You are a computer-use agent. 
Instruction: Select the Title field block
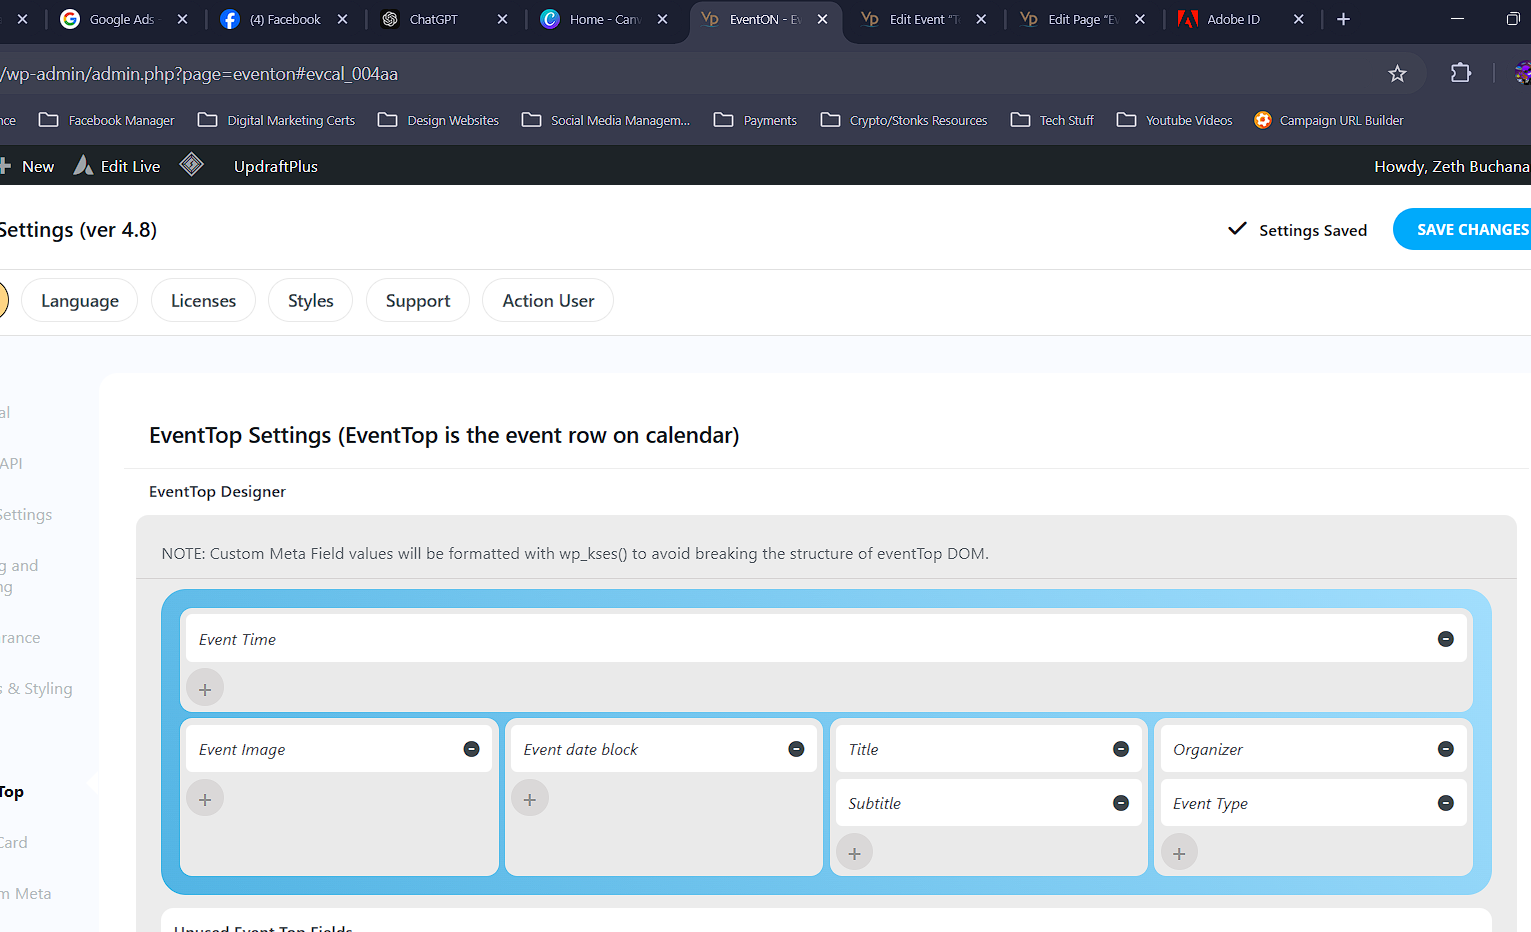(x=988, y=749)
